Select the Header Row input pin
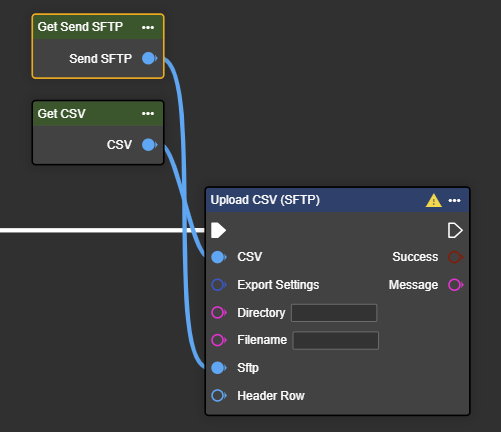Screen dimensions: 501x432 pos(219,396)
